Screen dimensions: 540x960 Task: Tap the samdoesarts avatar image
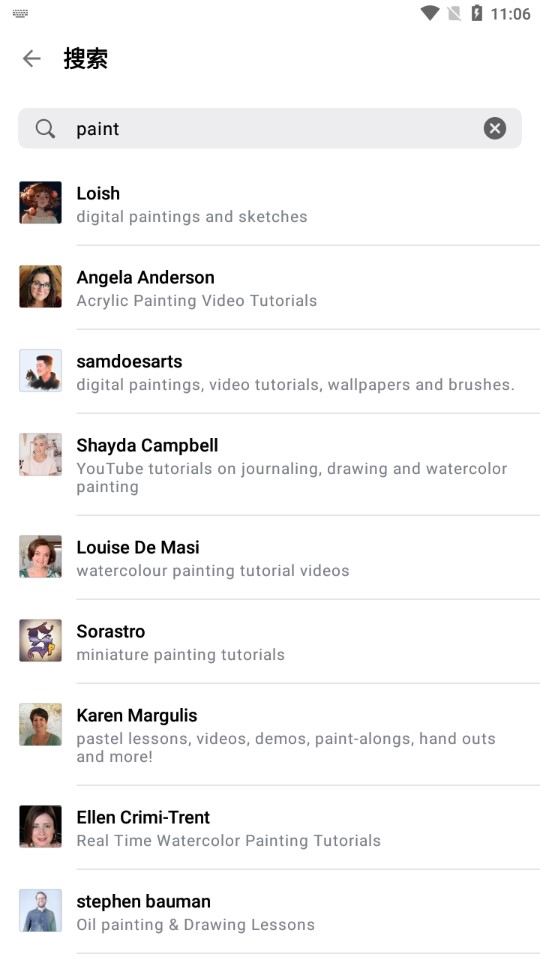click(40, 370)
